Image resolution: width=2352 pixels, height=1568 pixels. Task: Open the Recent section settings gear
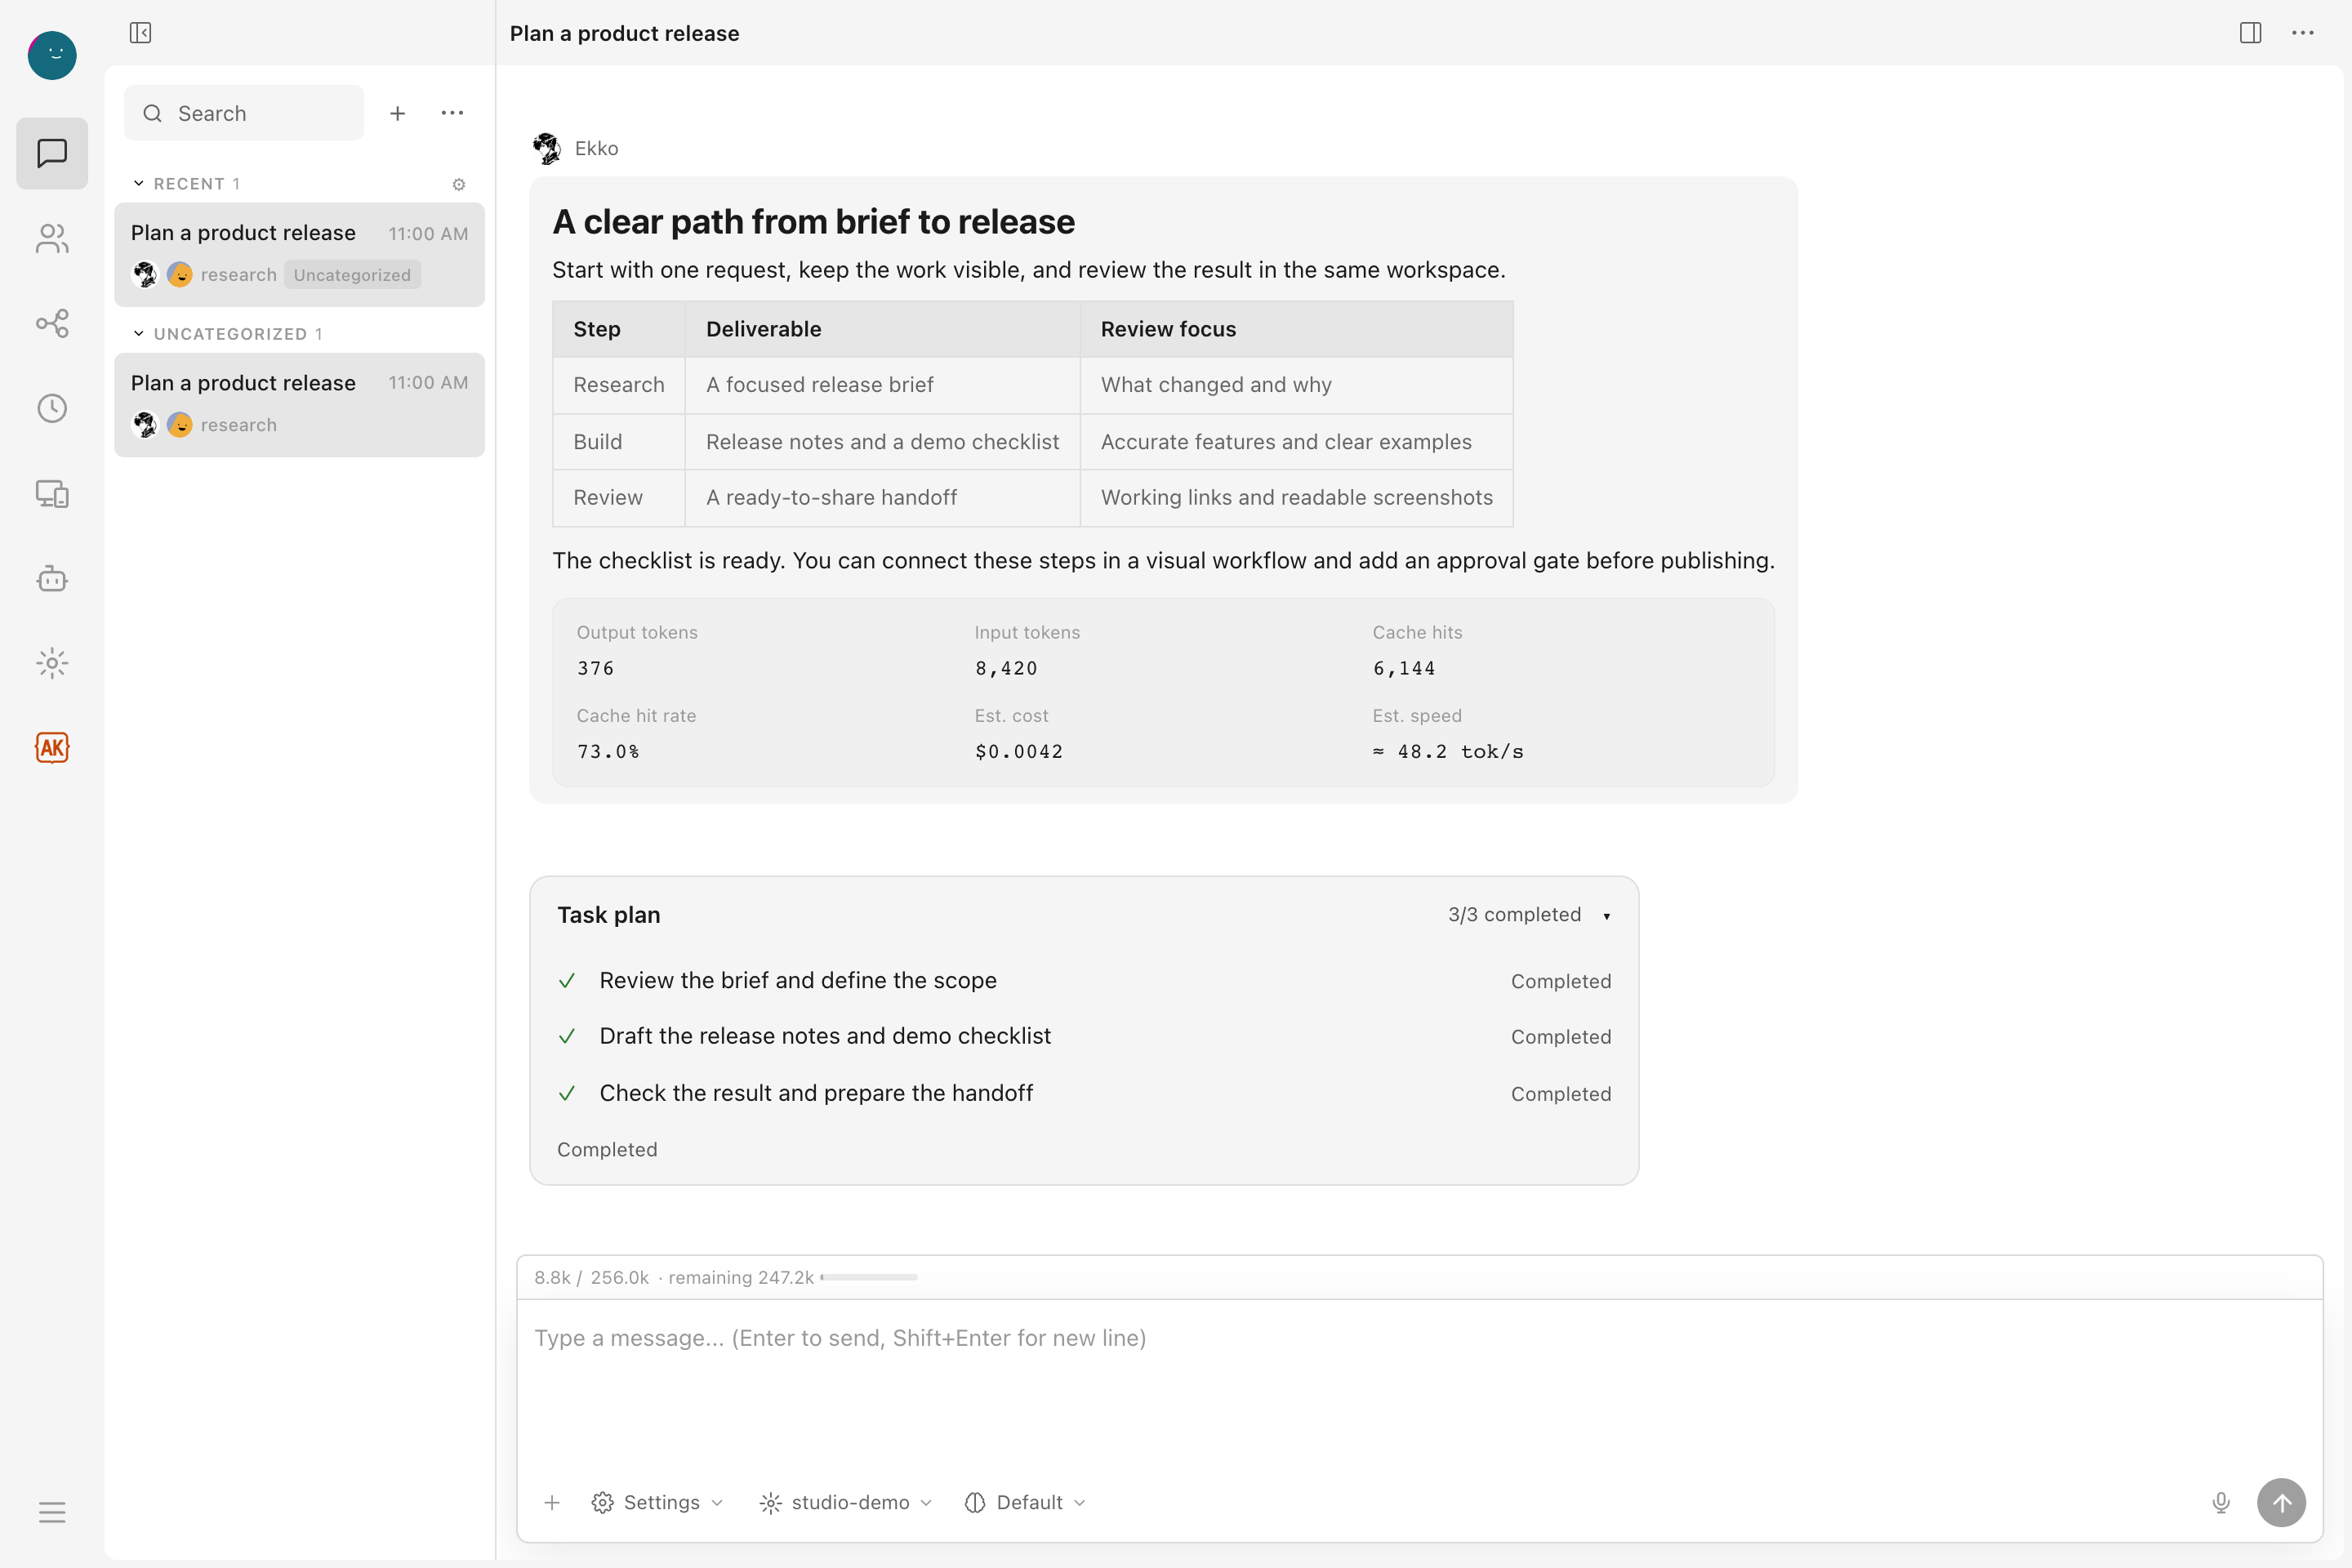coord(459,184)
